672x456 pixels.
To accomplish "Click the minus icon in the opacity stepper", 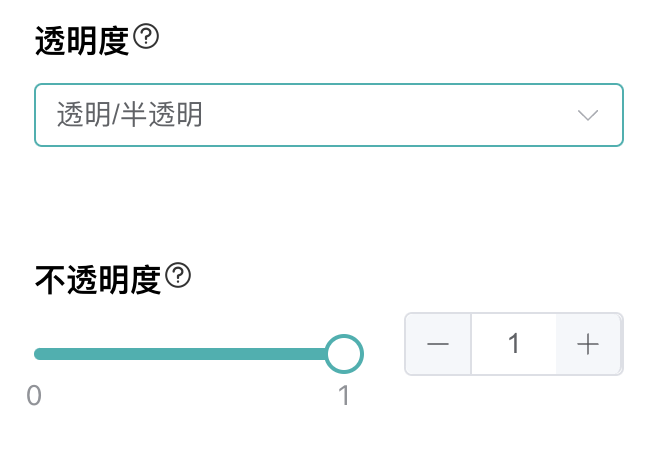I will pos(438,344).
